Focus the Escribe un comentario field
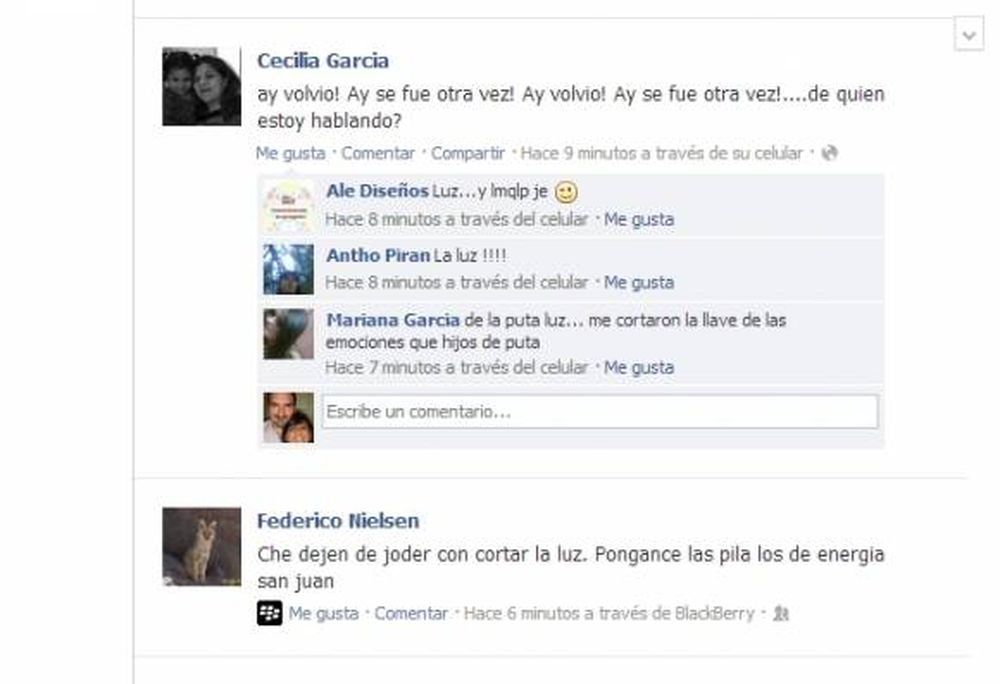Viewport: 1000px width, 684px height. tap(600, 412)
